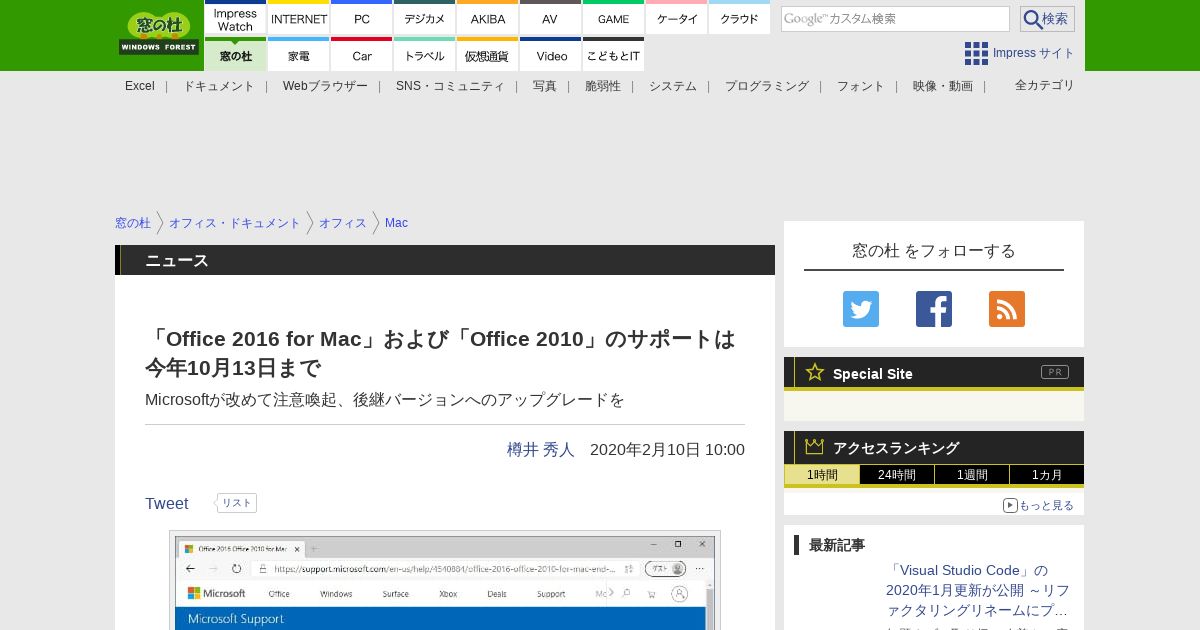
Task: Open the プログラミング category
Action: [x=767, y=86]
